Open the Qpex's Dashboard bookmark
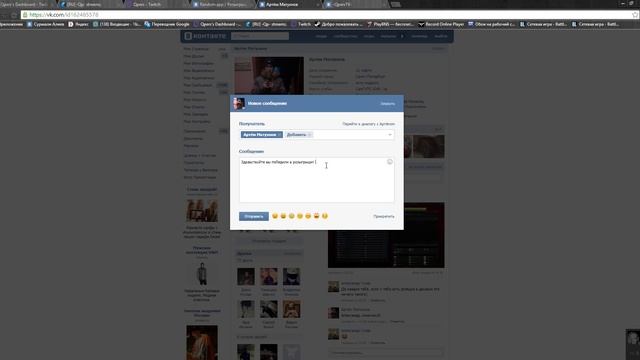This screenshot has height=360, width=640. point(218,24)
